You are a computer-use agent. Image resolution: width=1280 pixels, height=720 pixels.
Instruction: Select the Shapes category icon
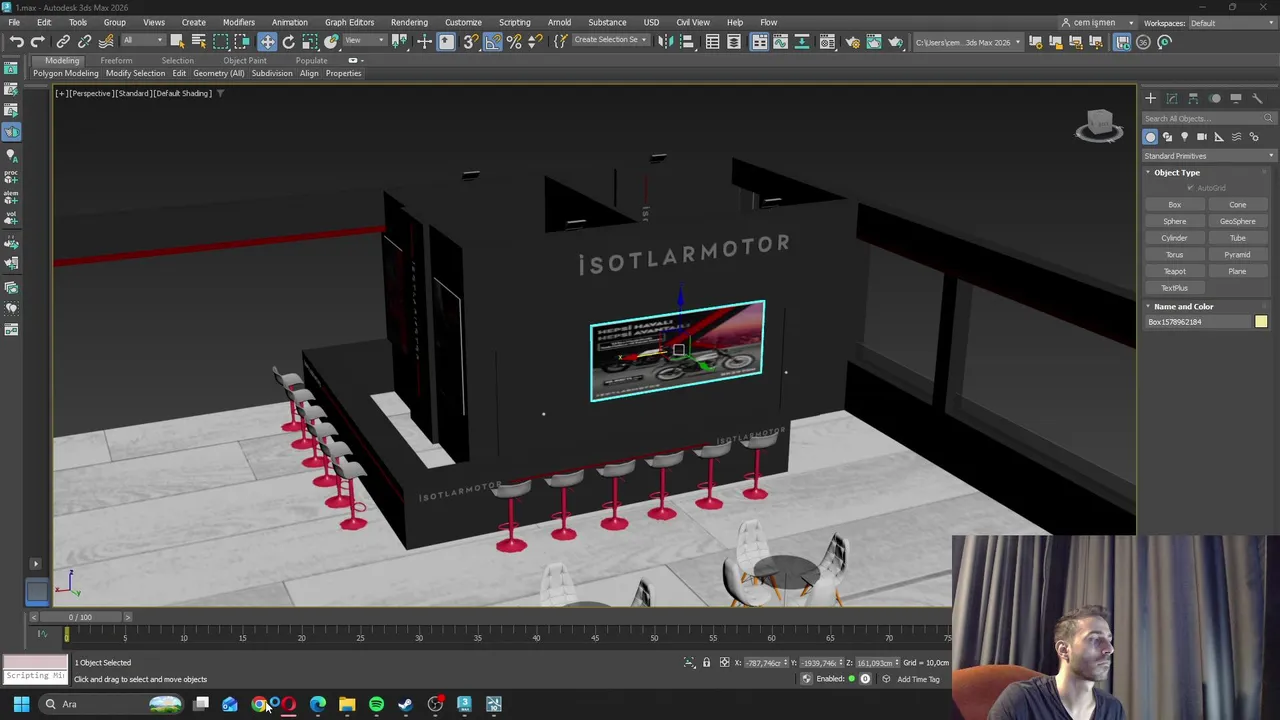[x=1167, y=137]
